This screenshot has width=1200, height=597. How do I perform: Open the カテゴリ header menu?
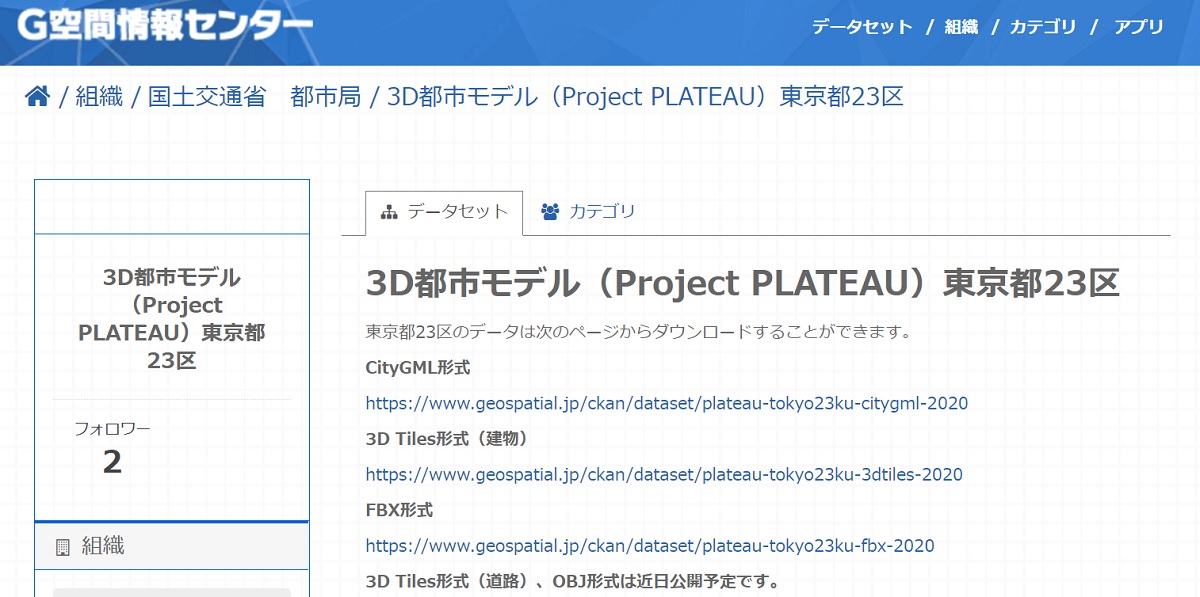click(x=1043, y=27)
